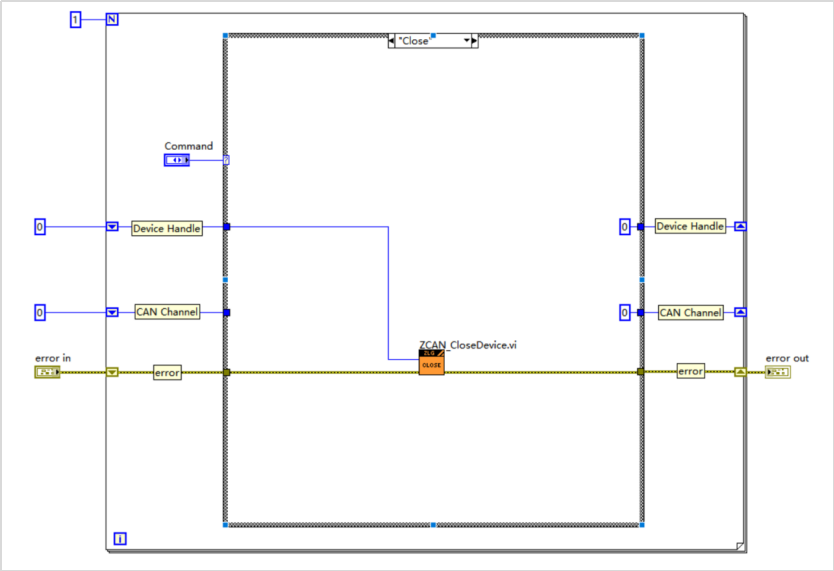Select the error in cluster terminal
Viewport: 834px width, 571px height.
pyautogui.click(x=47, y=372)
